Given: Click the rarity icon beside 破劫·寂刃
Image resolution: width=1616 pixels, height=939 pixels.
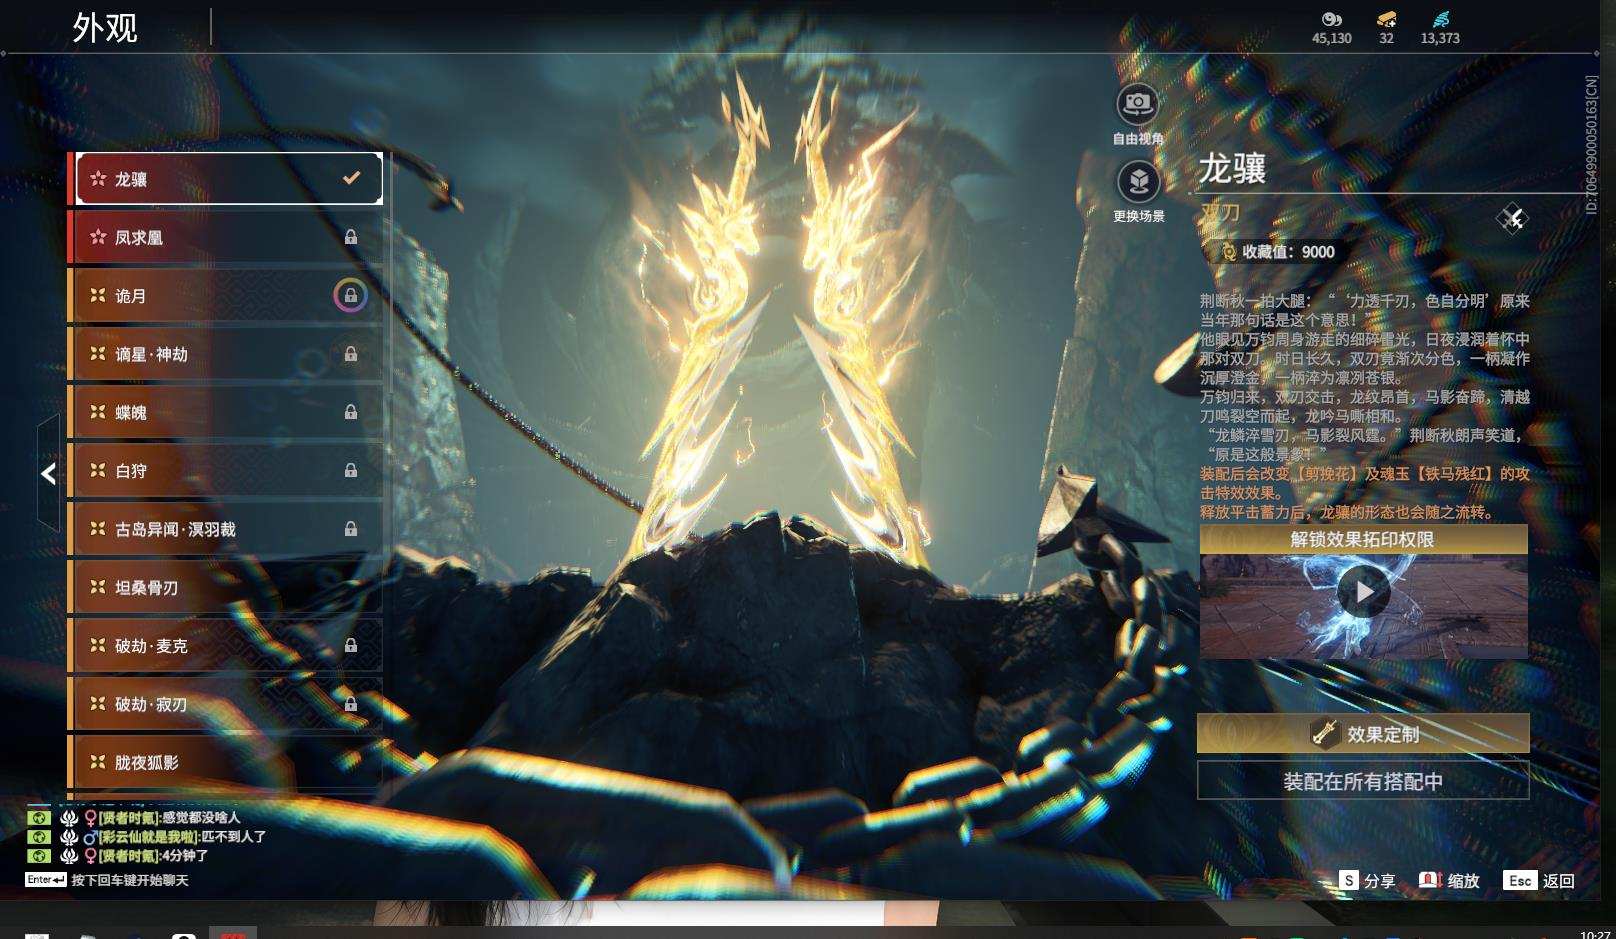Looking at the screenshot, I should [x=98, y=703].
